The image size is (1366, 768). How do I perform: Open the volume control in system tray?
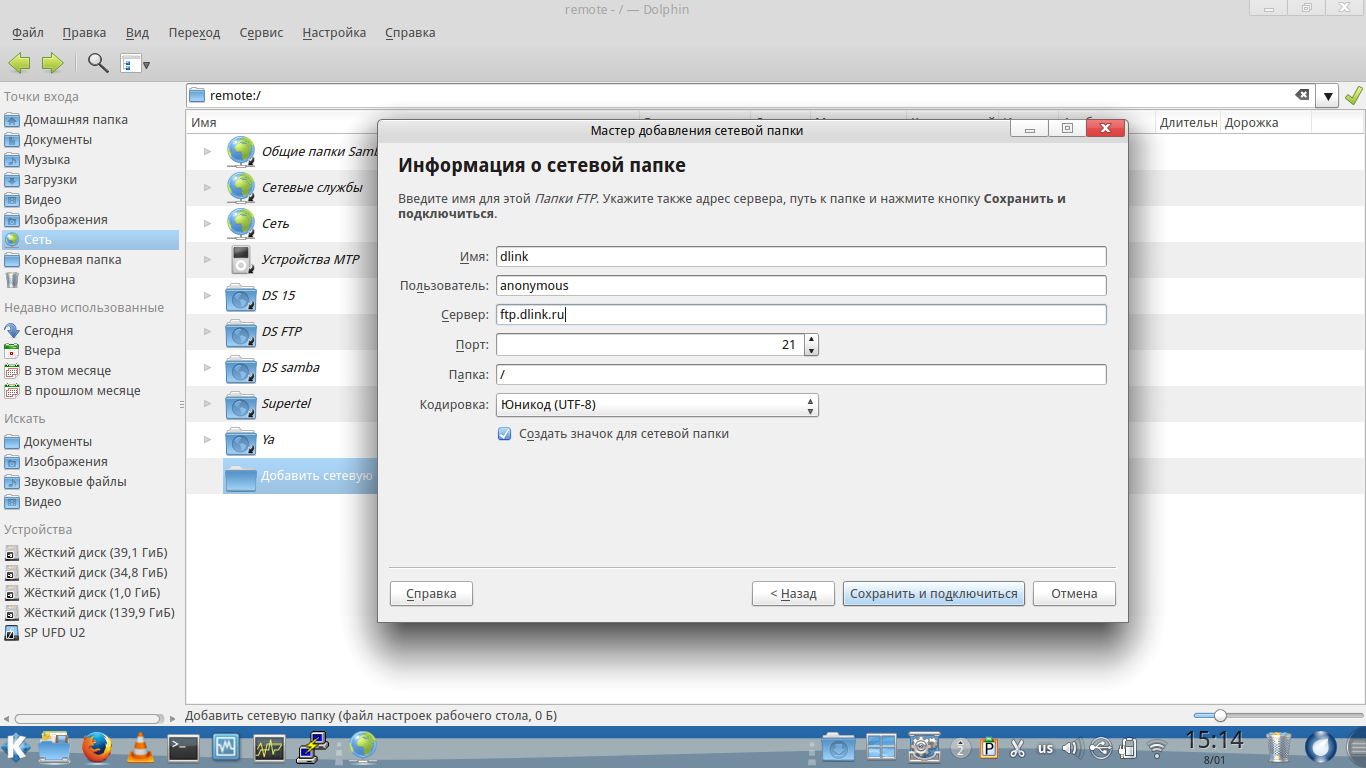click(1071, 747)
